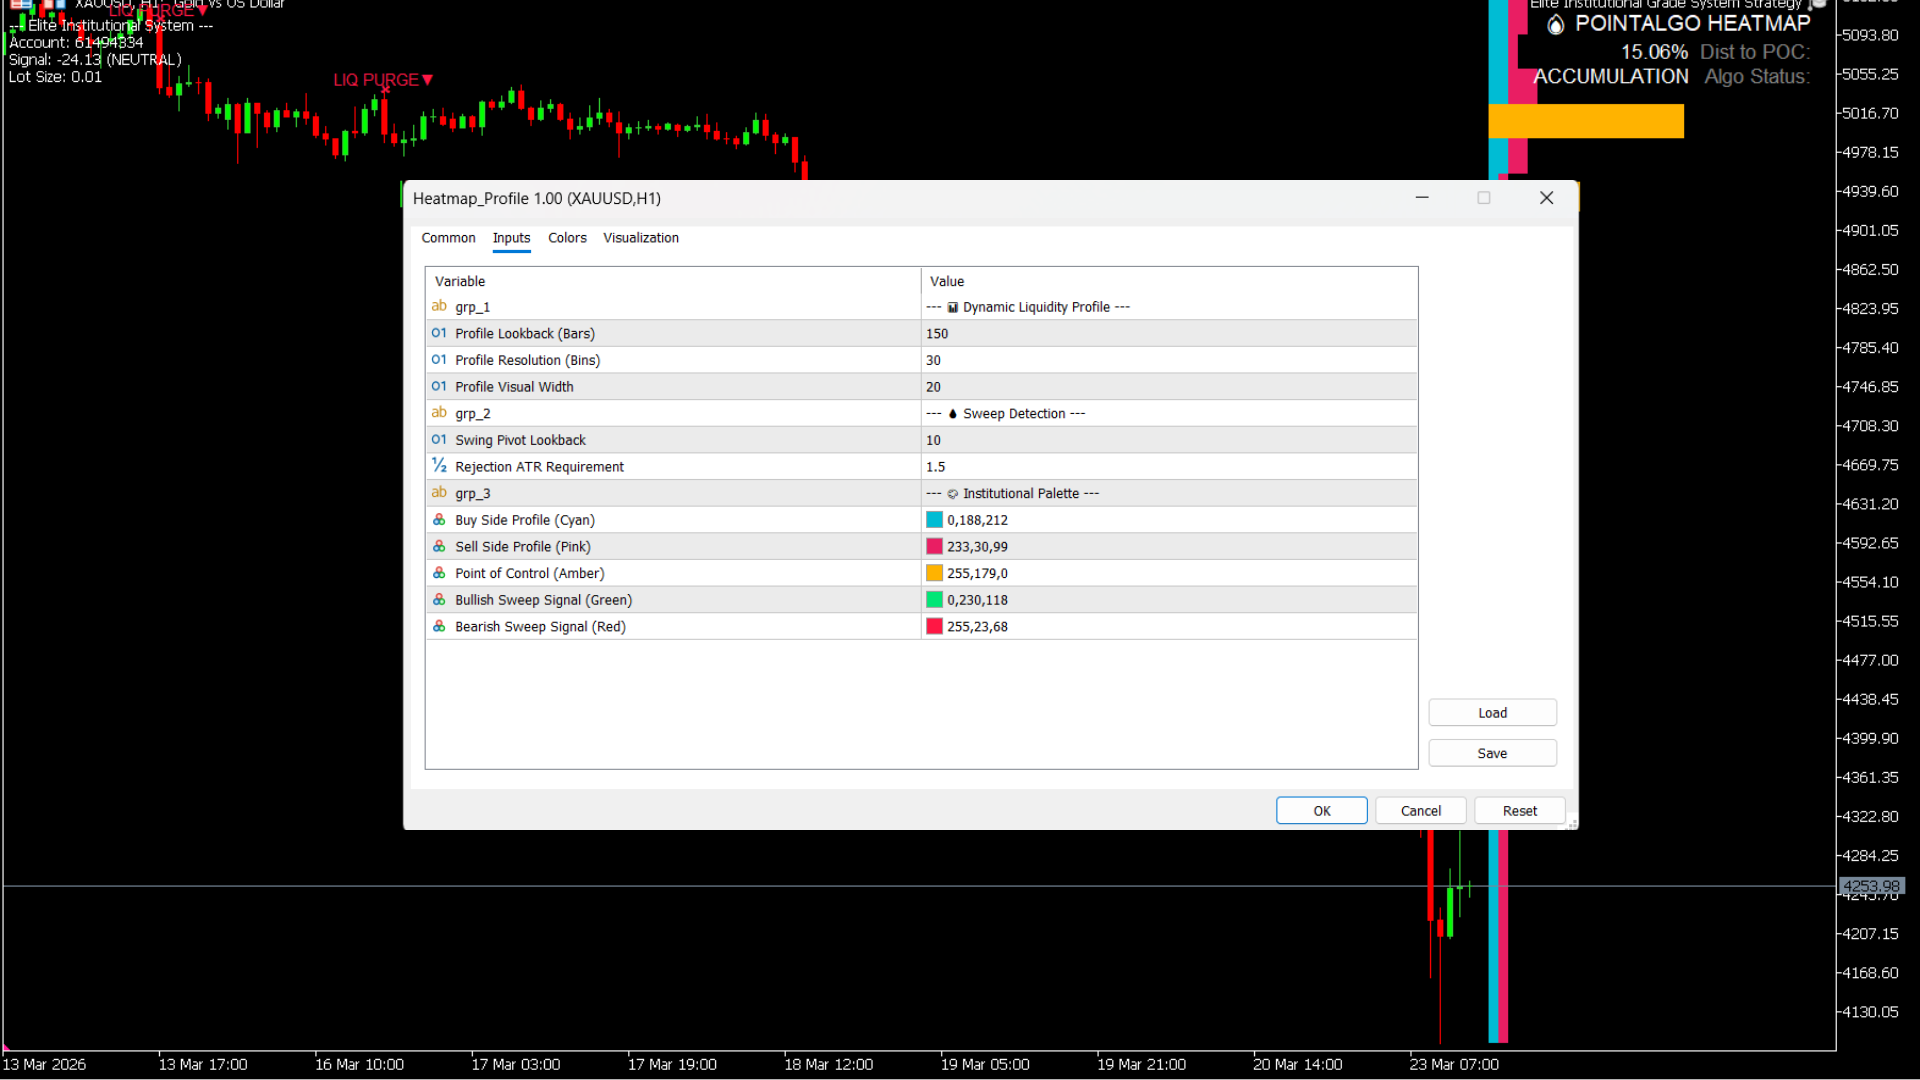
Task: Open the Colors tab
Action: coord(567,238)
